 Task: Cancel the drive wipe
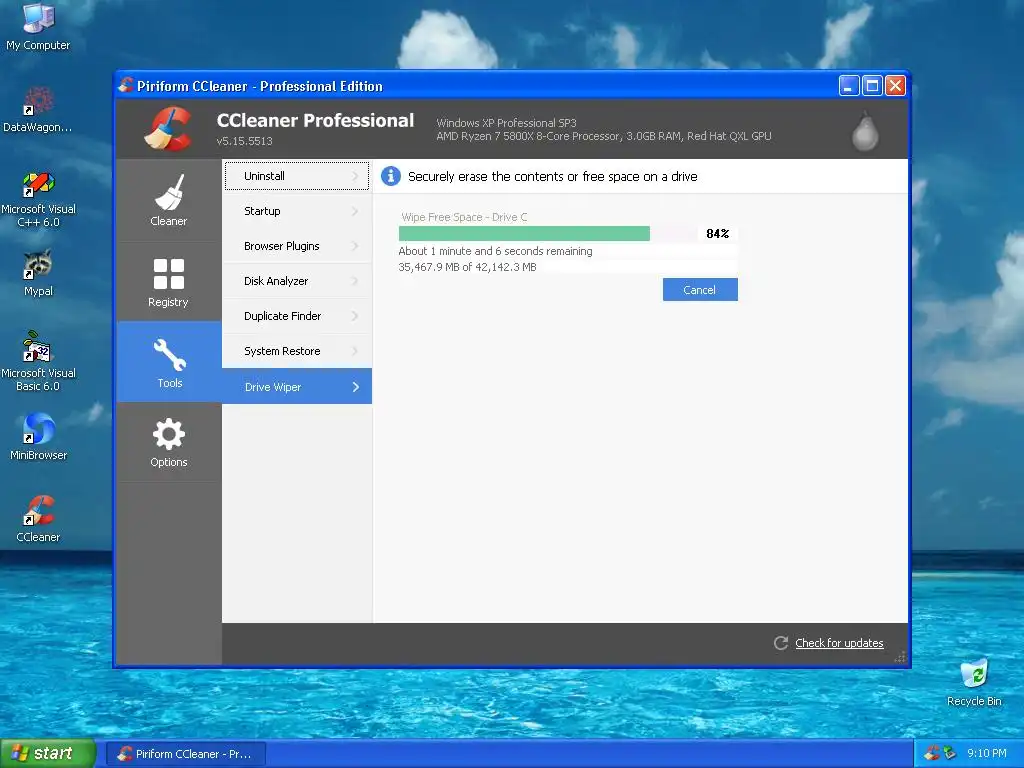pos(700,290)
